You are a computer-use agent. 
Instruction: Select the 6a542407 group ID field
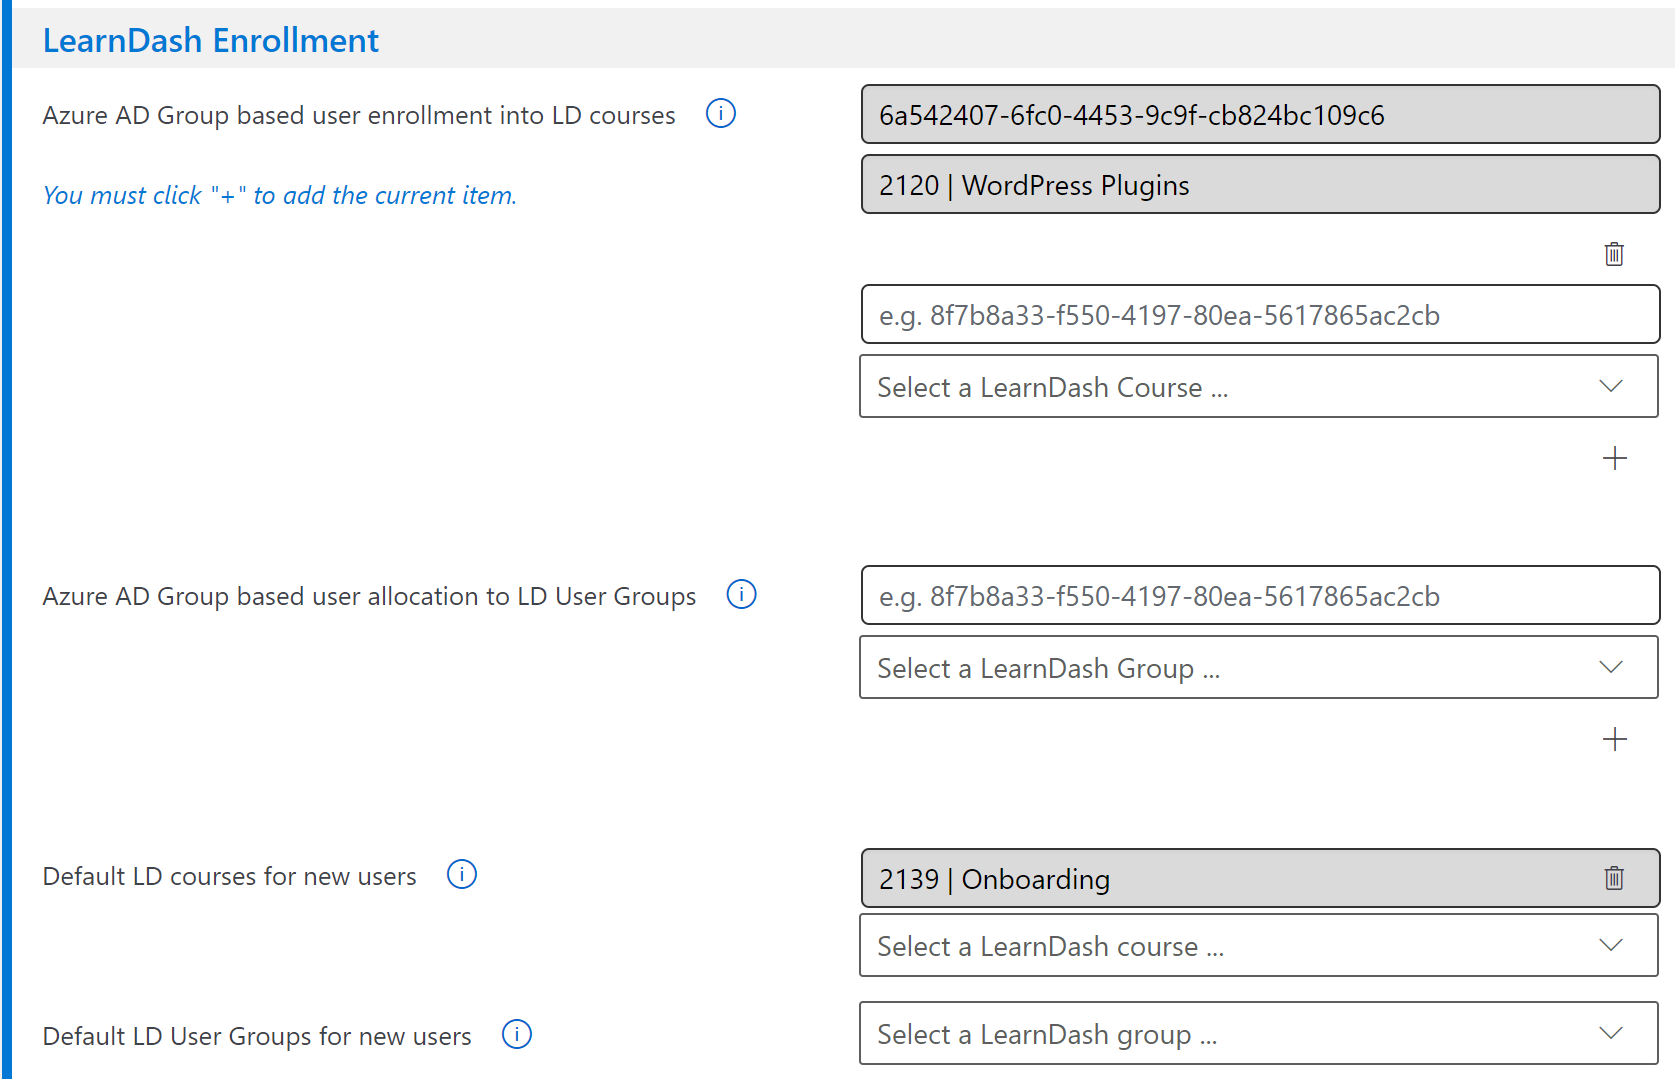[1260, 115]
